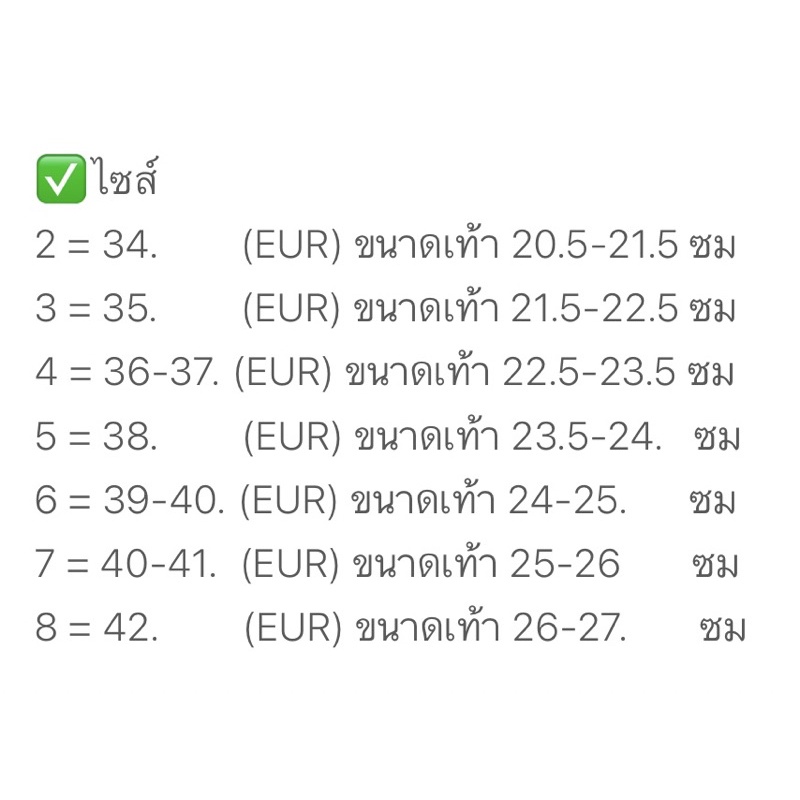
Task: Select the size row "6 = 39-40."
Action: pyautogui.click(x=130, y=501)
